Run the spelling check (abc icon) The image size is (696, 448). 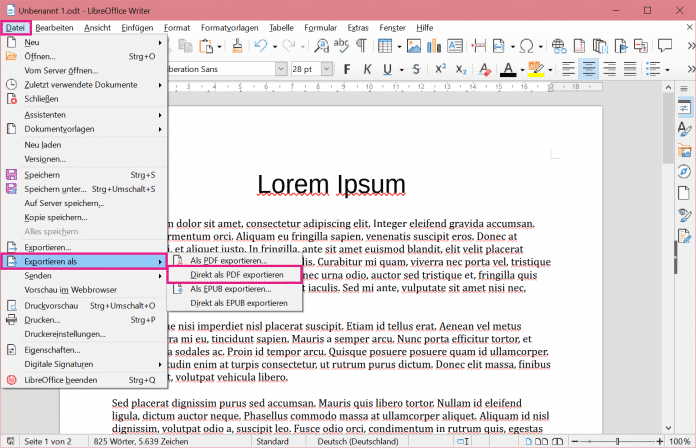[x=341, y=46]
